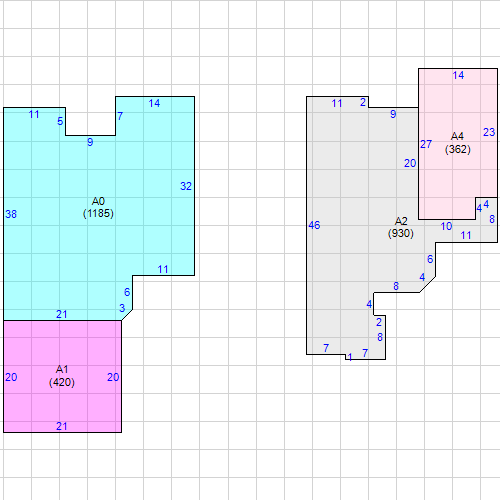
Task: Select the A4 area name label
Action: 457,136
